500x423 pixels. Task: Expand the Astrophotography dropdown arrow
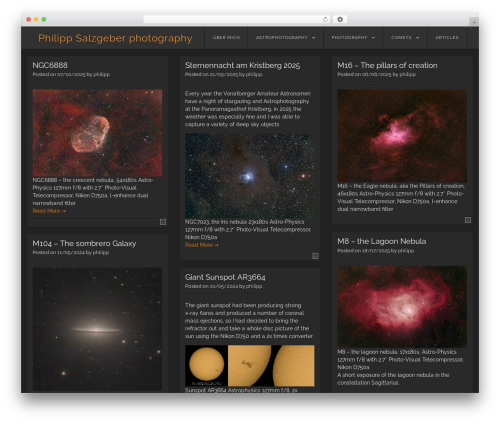[314, 38]
